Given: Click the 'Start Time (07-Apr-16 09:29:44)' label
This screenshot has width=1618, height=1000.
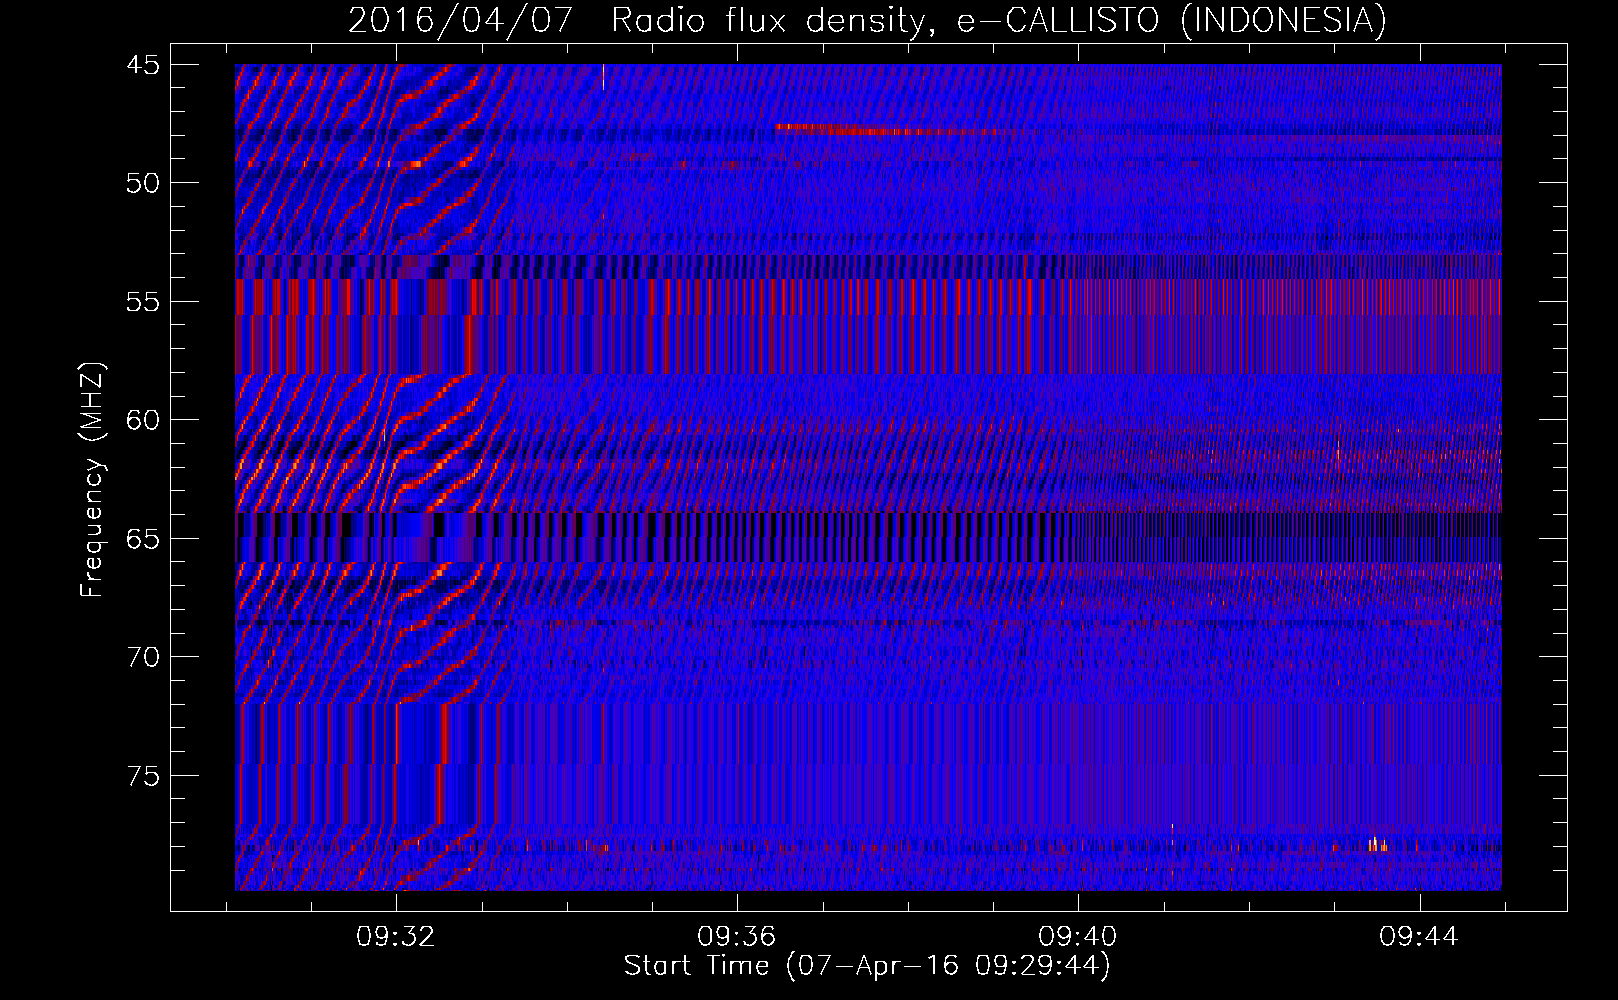Looking at the screenshot, I should pos(867,966).
